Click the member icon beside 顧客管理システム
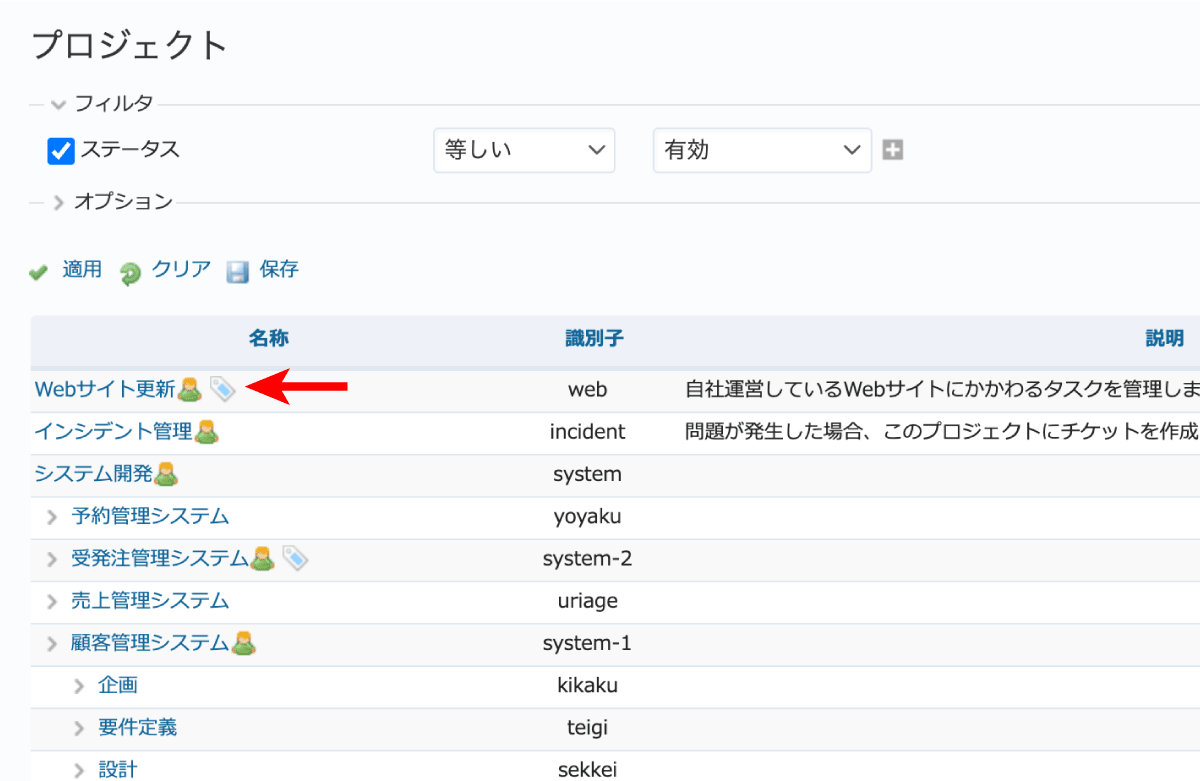Viewport: 1200px width, 781px height. [243, 642]
